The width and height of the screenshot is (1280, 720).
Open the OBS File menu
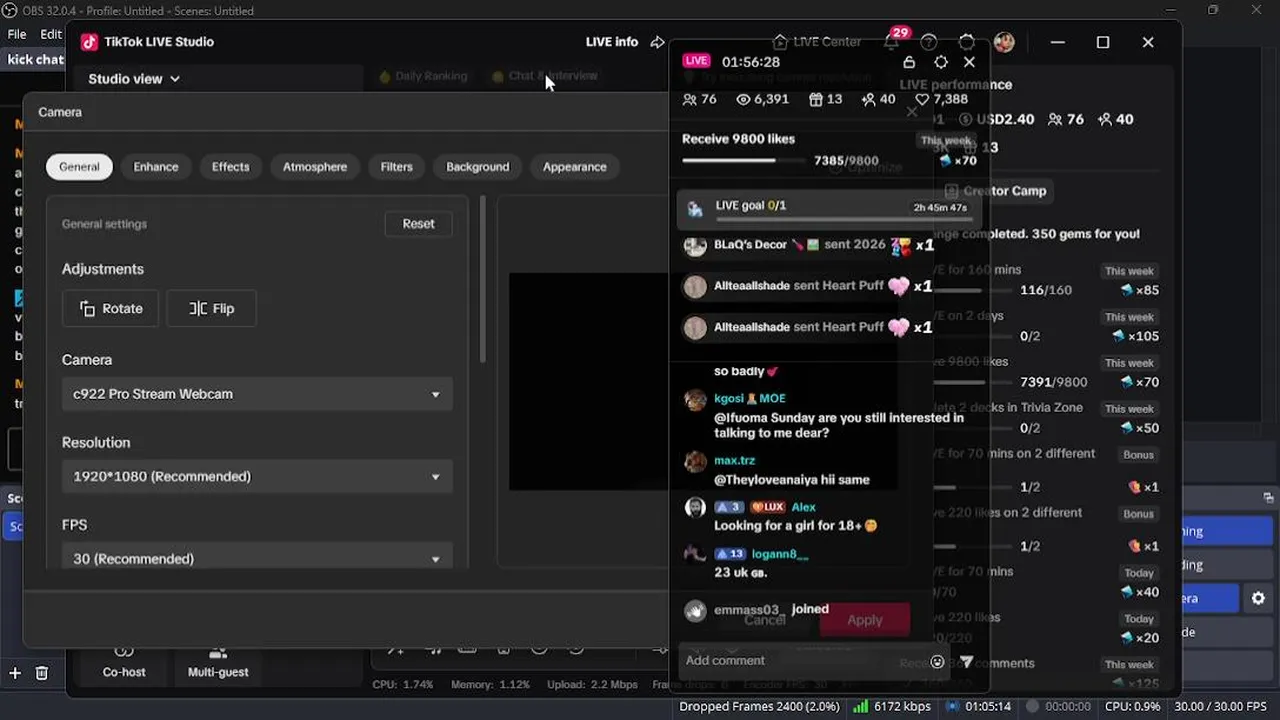click(x=17, y=34)
